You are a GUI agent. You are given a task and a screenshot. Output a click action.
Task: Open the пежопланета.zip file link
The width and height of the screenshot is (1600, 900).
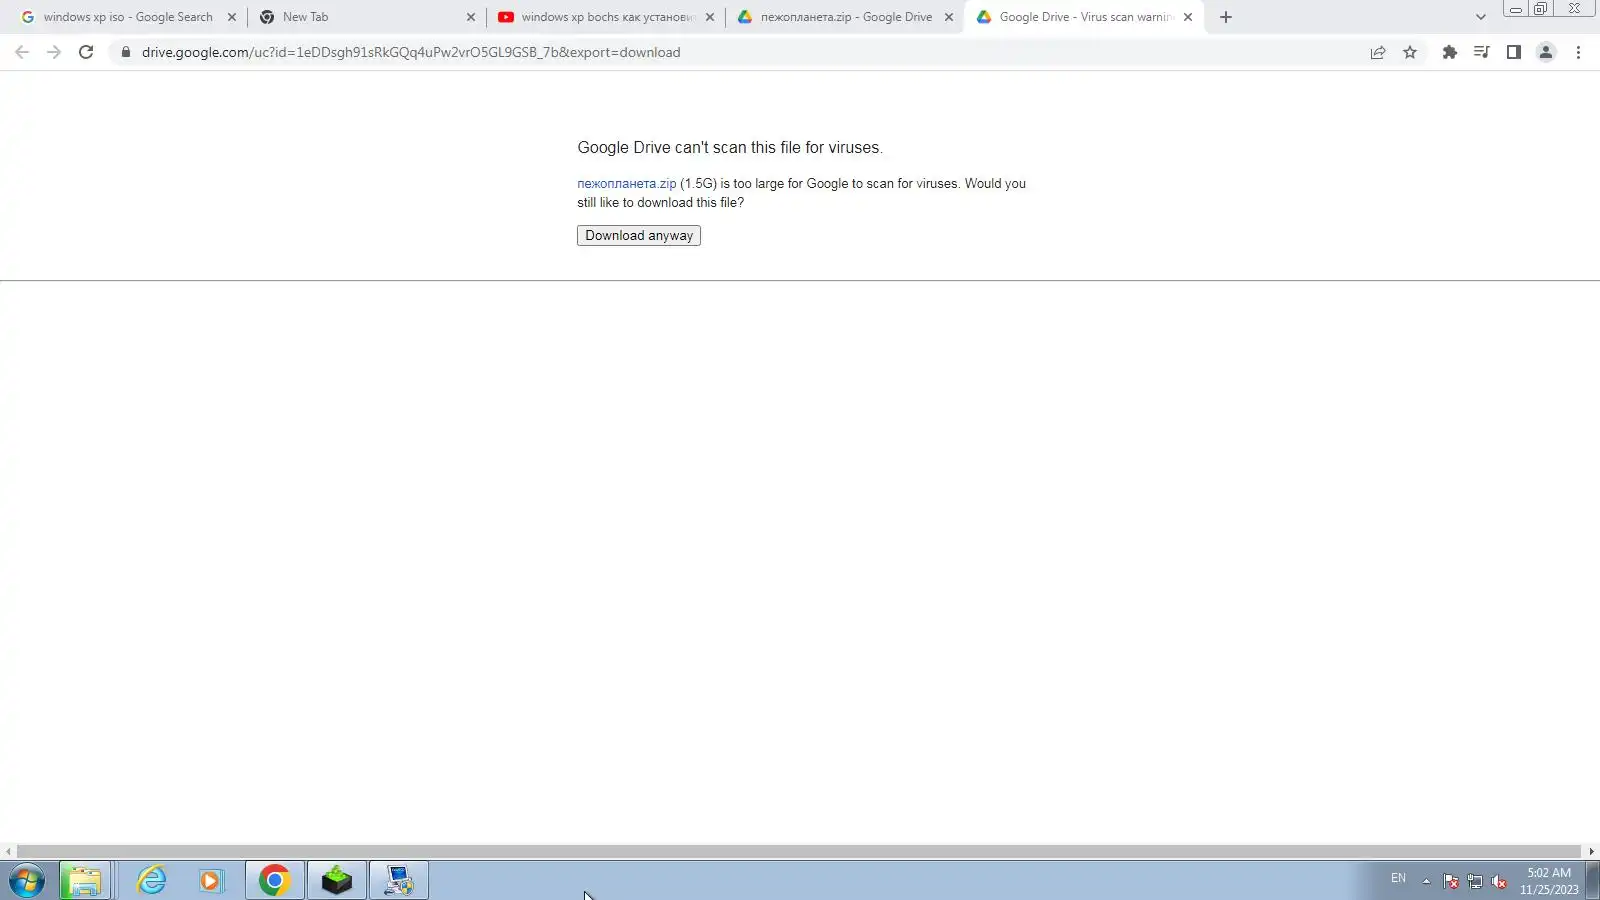[x=627, y=184]
